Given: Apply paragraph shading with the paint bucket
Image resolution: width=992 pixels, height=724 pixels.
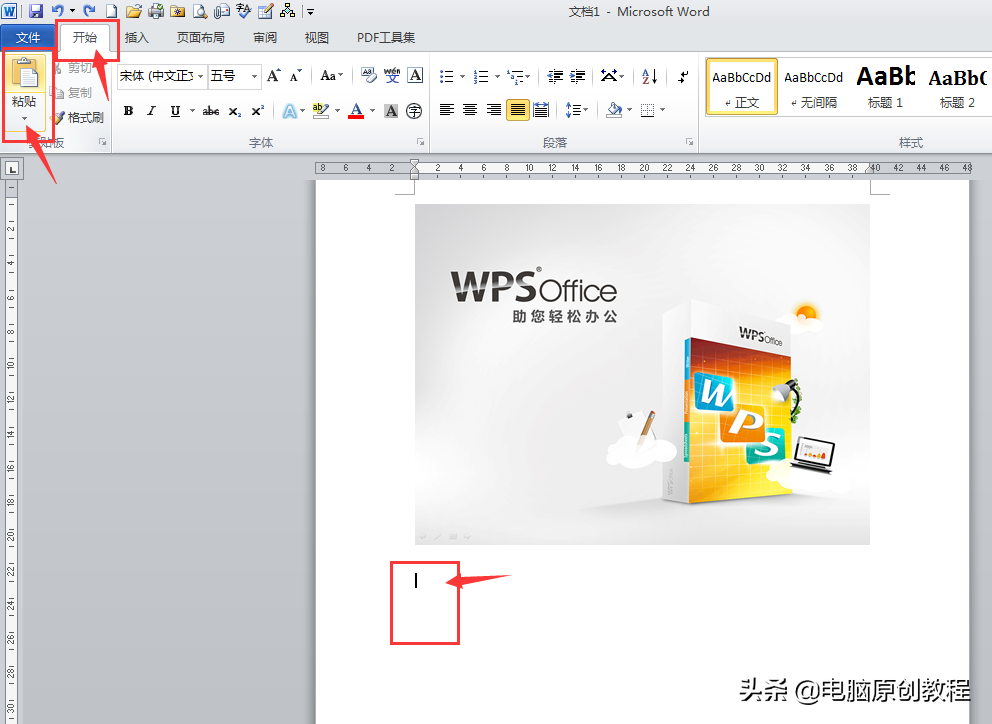Looking at the screenshot, I should 614,110.
